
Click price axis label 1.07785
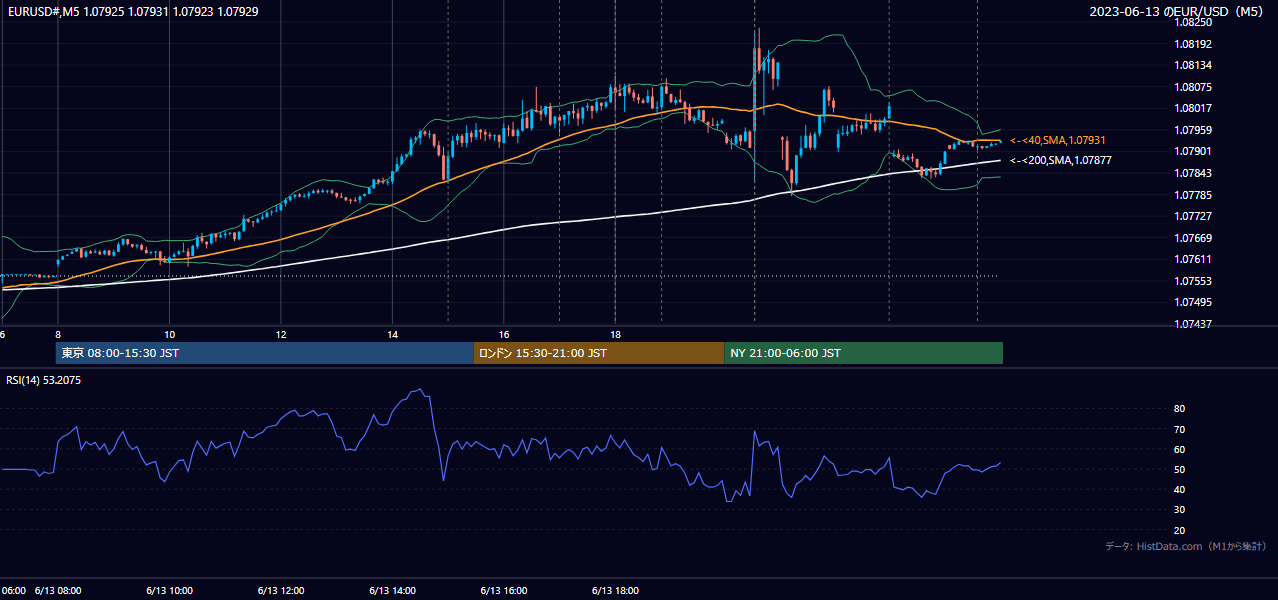(x=1193, y=195)
